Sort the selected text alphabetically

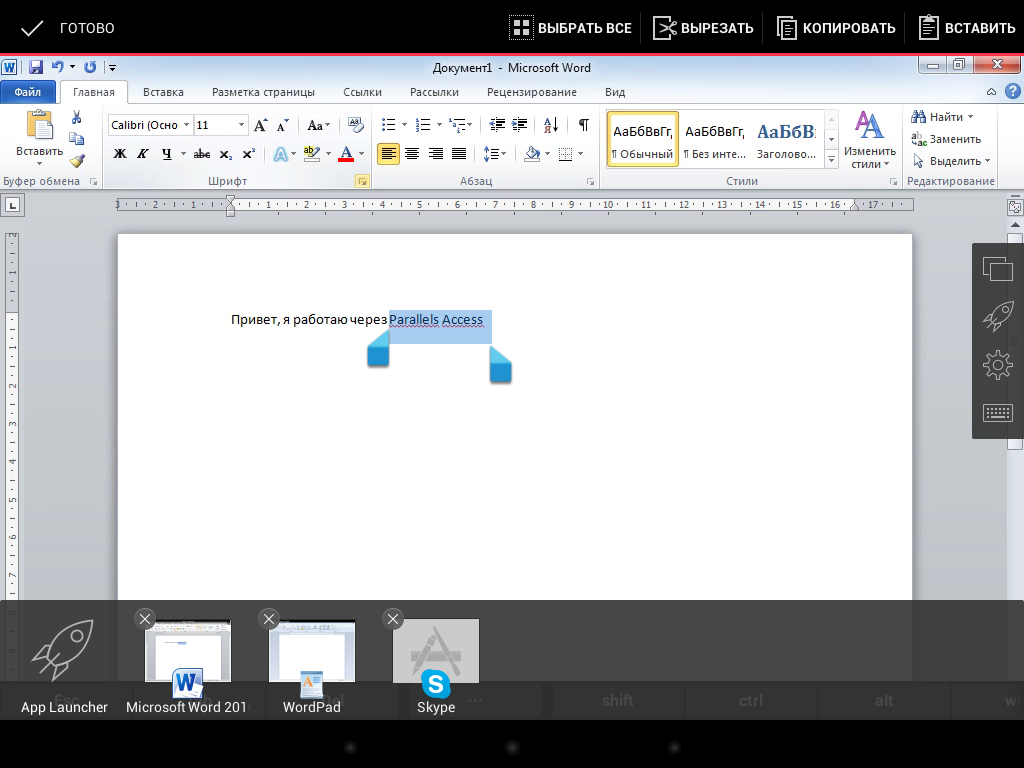(x=551, y=124)
